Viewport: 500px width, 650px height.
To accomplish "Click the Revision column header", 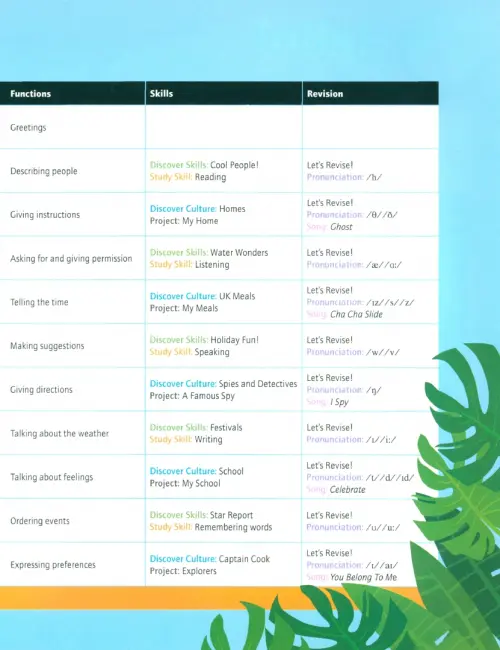I will pyautogui.click(x=325, y=94).
